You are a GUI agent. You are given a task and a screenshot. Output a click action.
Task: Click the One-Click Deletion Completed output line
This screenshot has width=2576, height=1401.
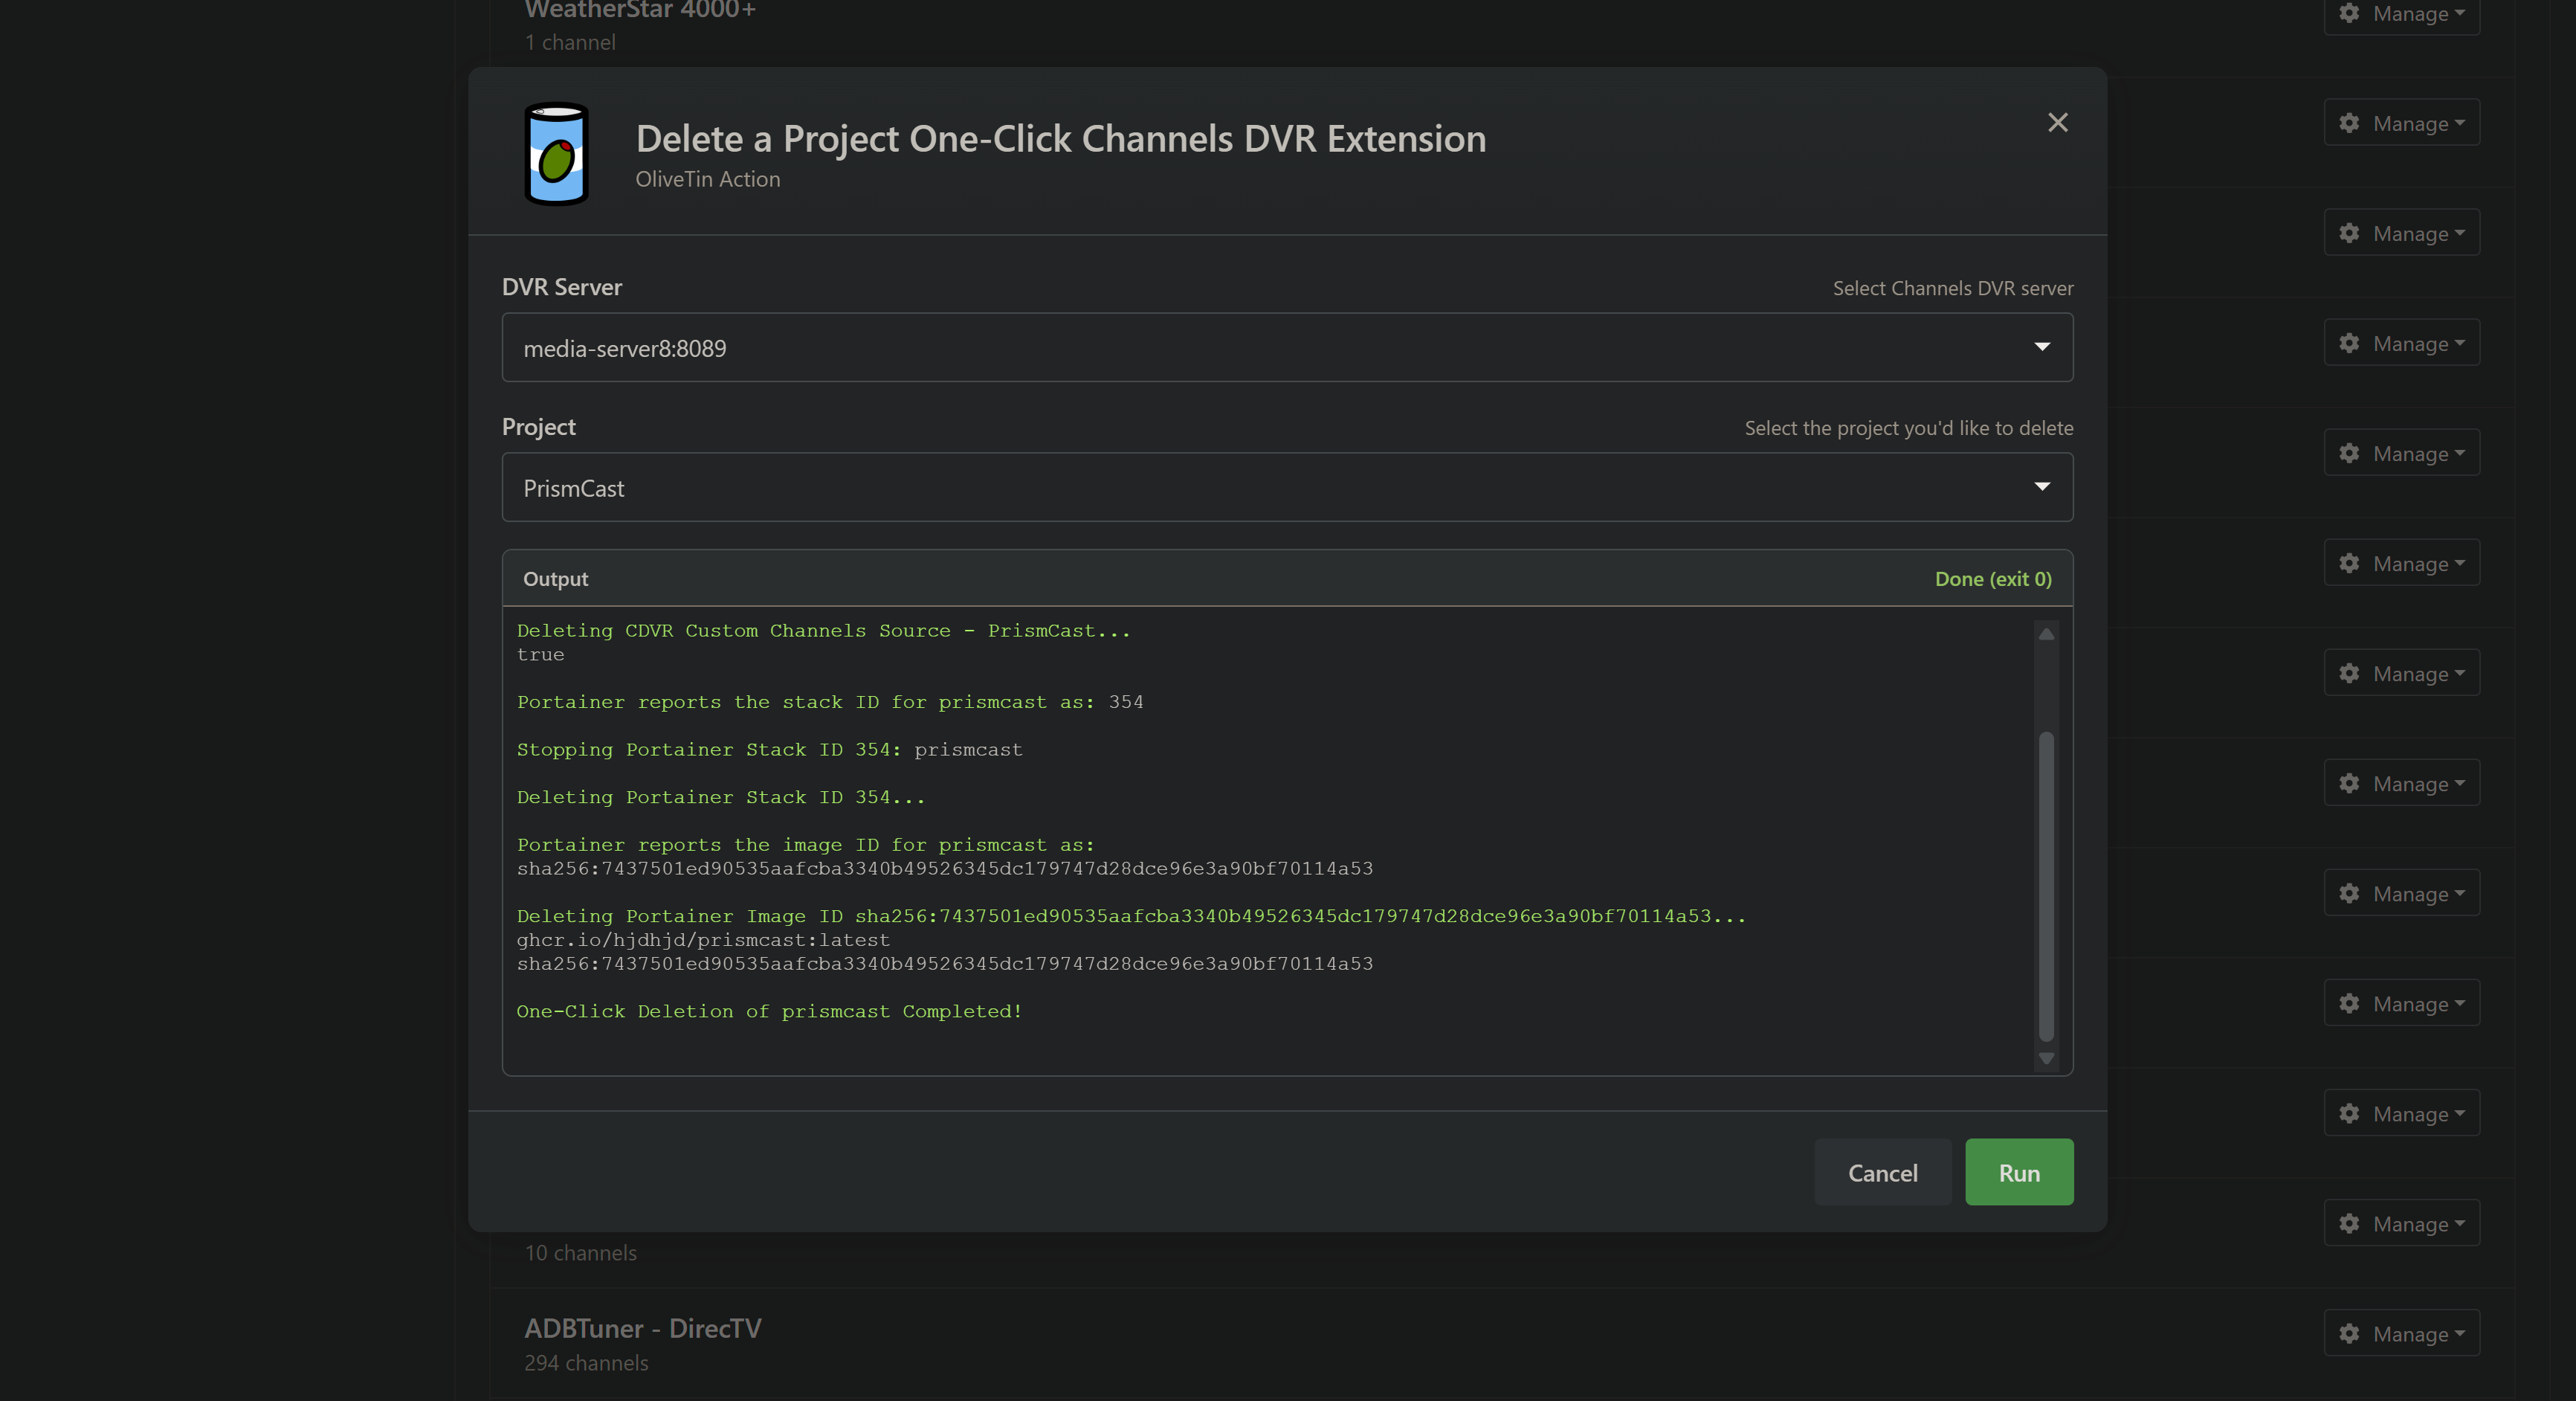[x=768, y=1011]
